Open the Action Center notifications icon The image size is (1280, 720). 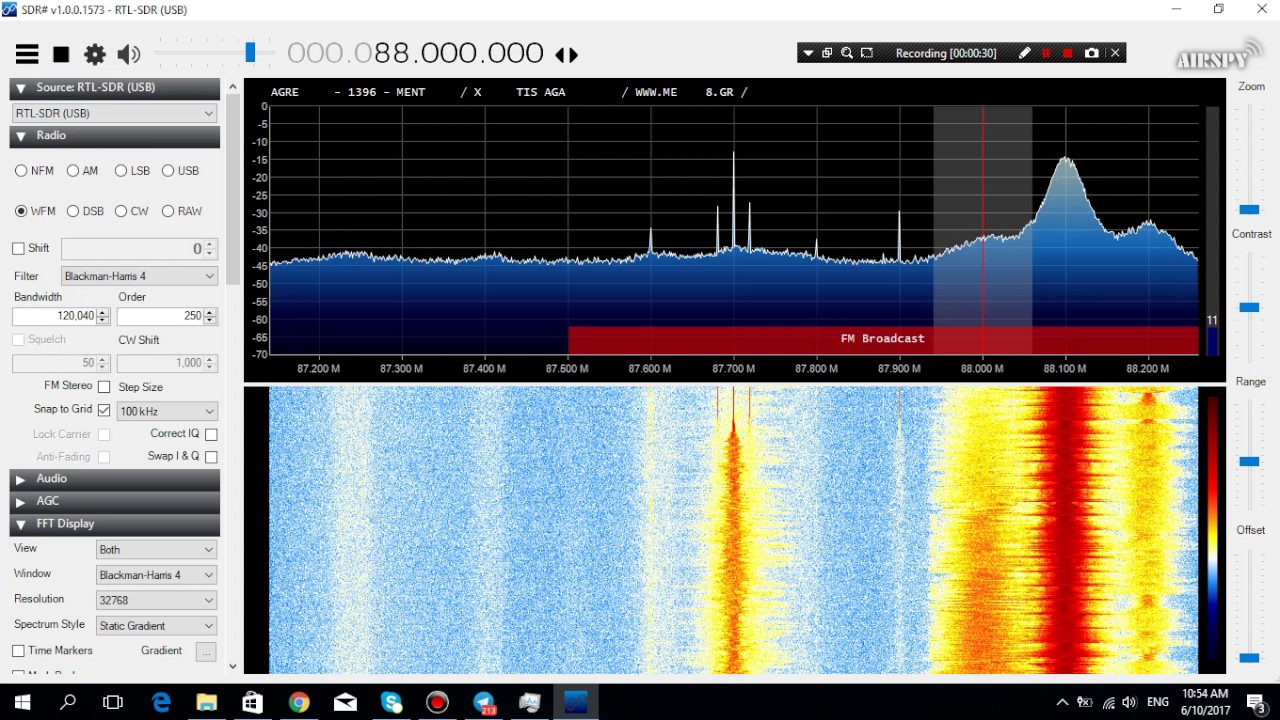1256,702
